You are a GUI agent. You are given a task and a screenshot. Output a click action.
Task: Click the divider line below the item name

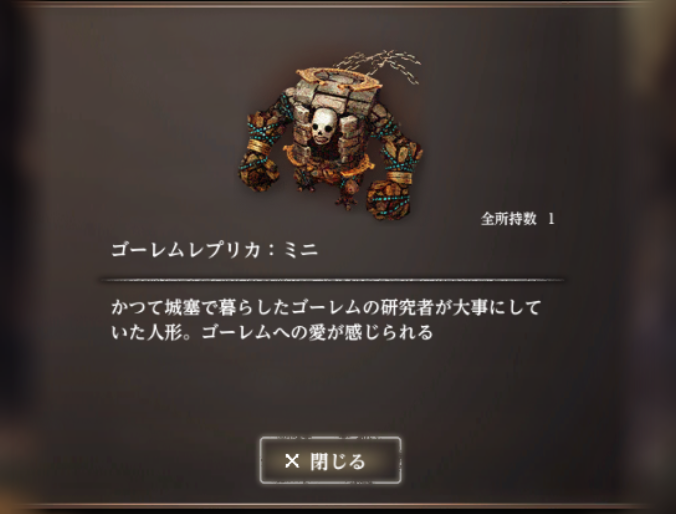(332, 280)
